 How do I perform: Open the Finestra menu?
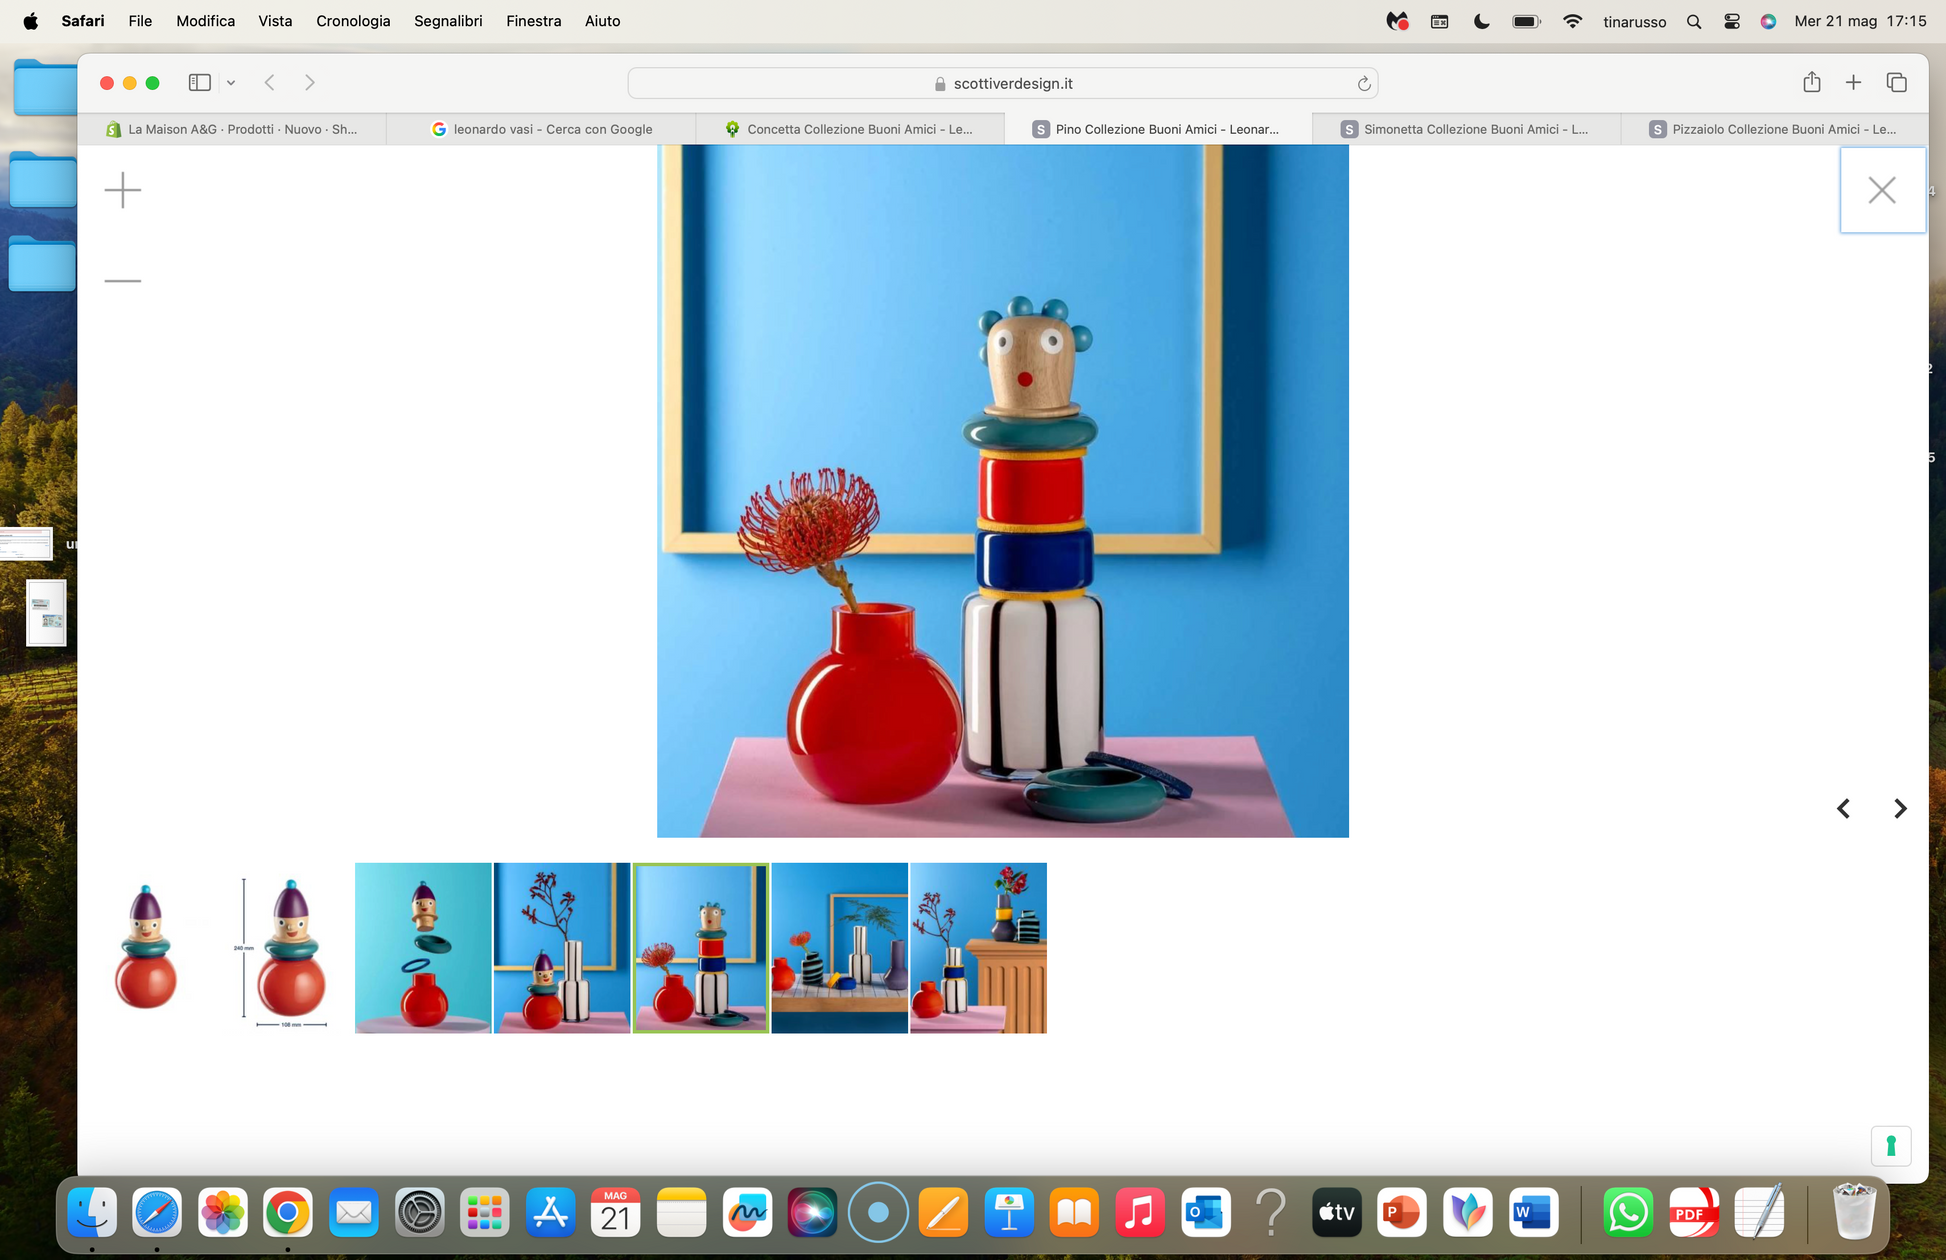pyautogui.click(x=533, y=21)
